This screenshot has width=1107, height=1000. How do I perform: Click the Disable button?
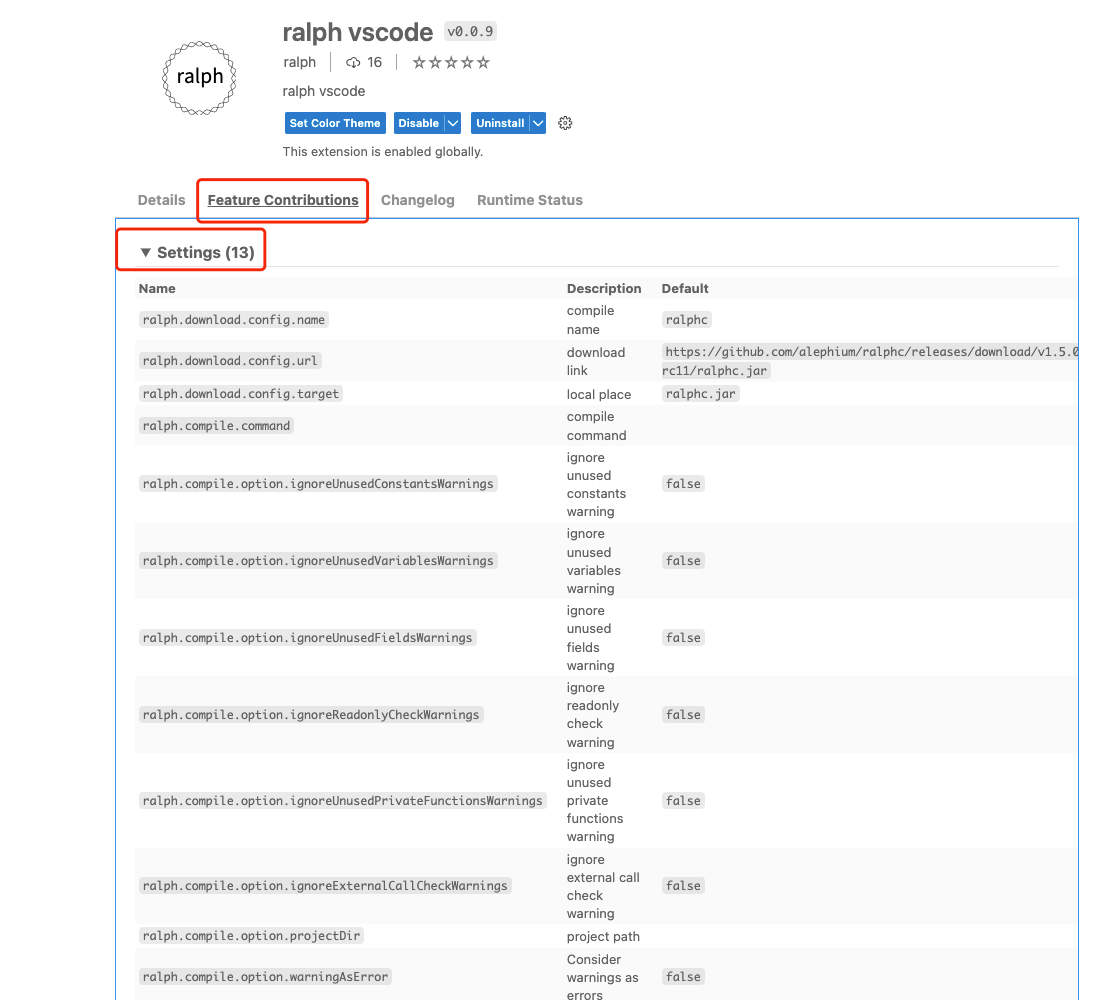419,123
